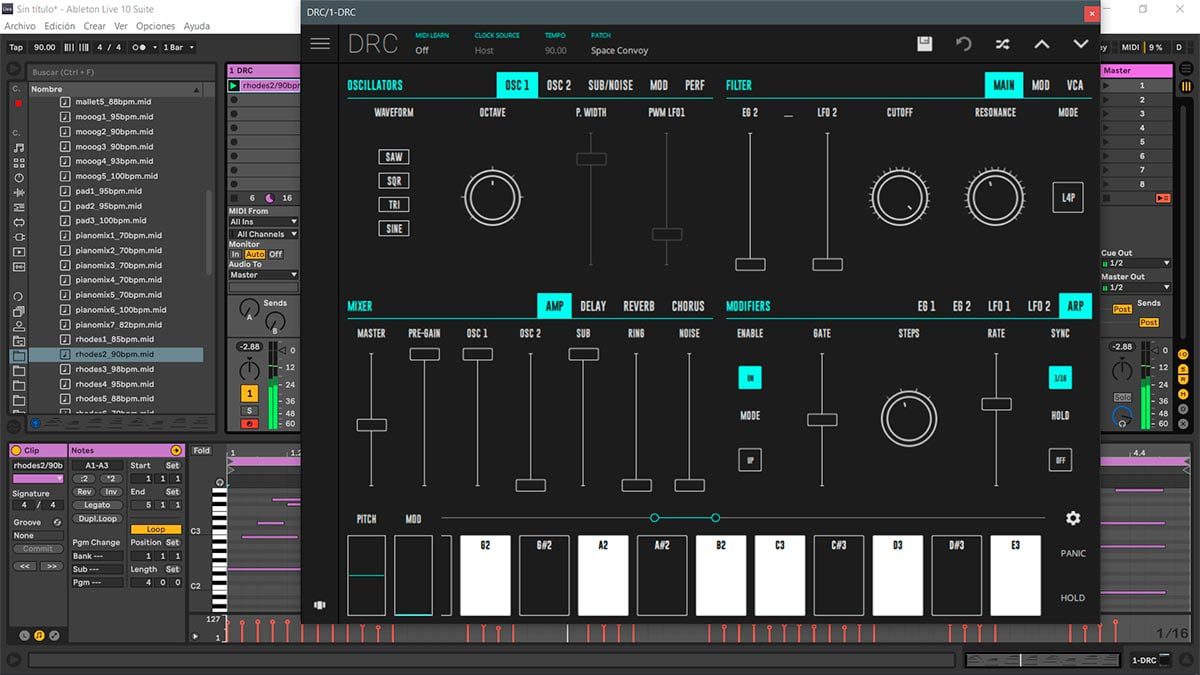Go to next patch with the down chevron
Viewport: 1200px width, 675px height.
pos(1080,44)
